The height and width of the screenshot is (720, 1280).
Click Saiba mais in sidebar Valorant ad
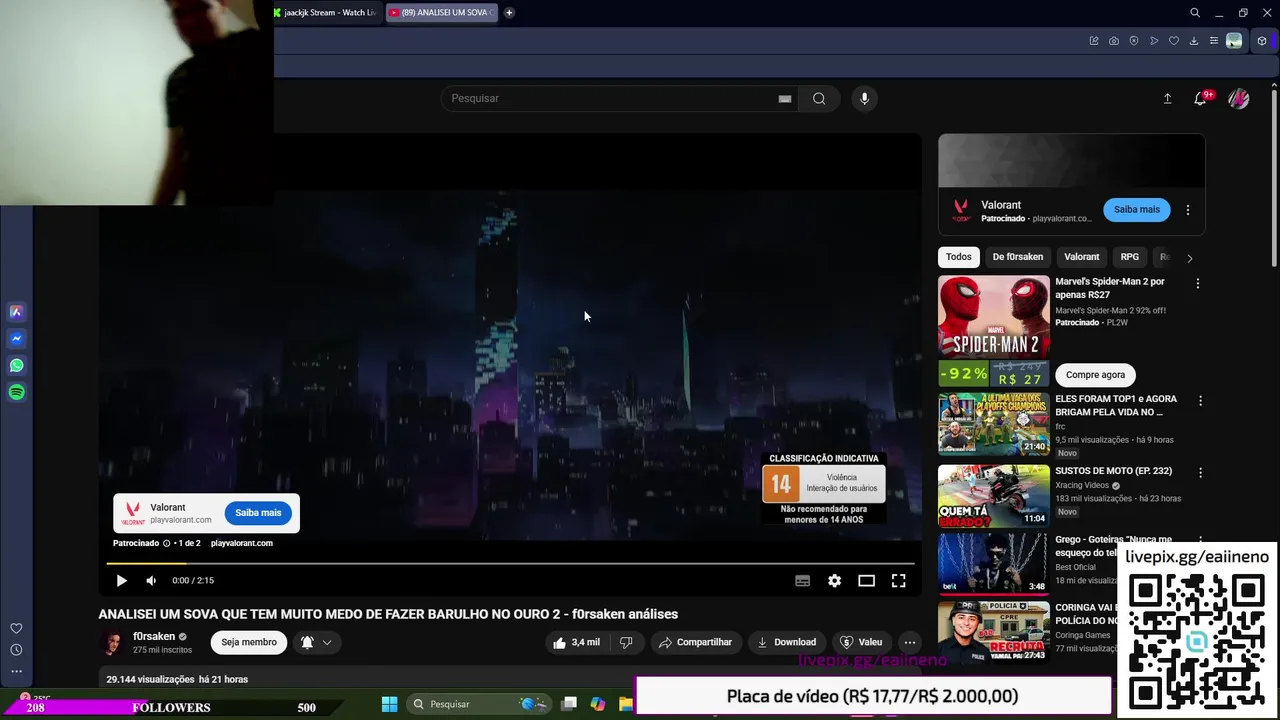[1136, 210]
